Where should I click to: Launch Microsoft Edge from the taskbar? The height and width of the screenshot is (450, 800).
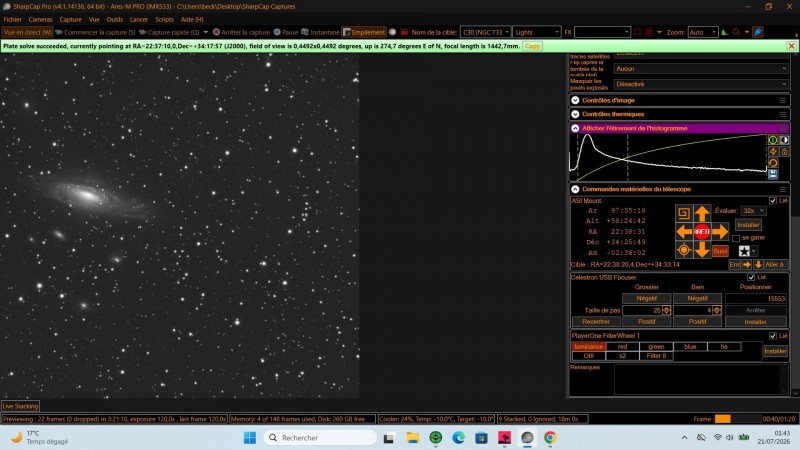coord(458,438)
